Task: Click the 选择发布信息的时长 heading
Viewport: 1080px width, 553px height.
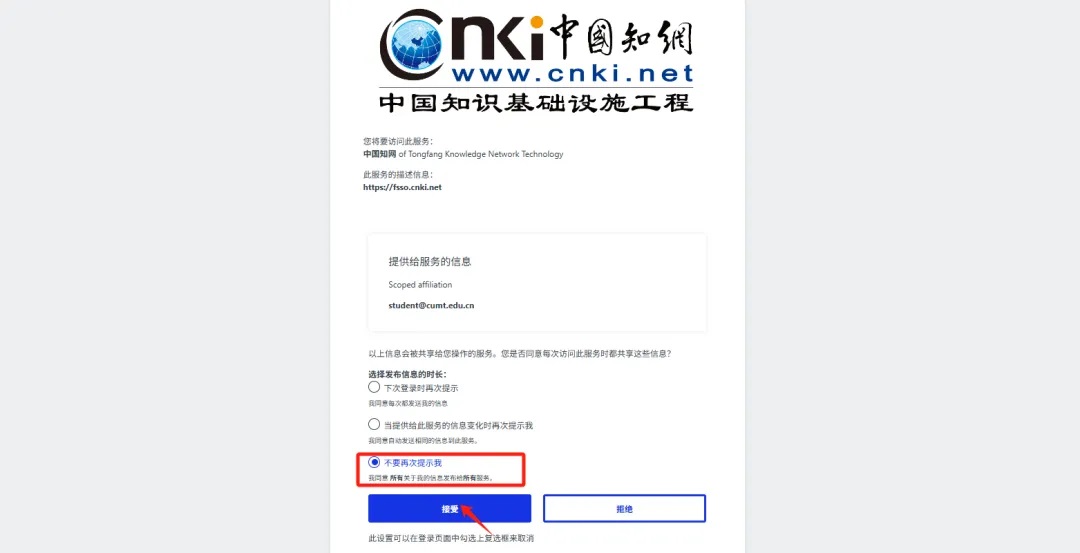Action: point(407,374)
